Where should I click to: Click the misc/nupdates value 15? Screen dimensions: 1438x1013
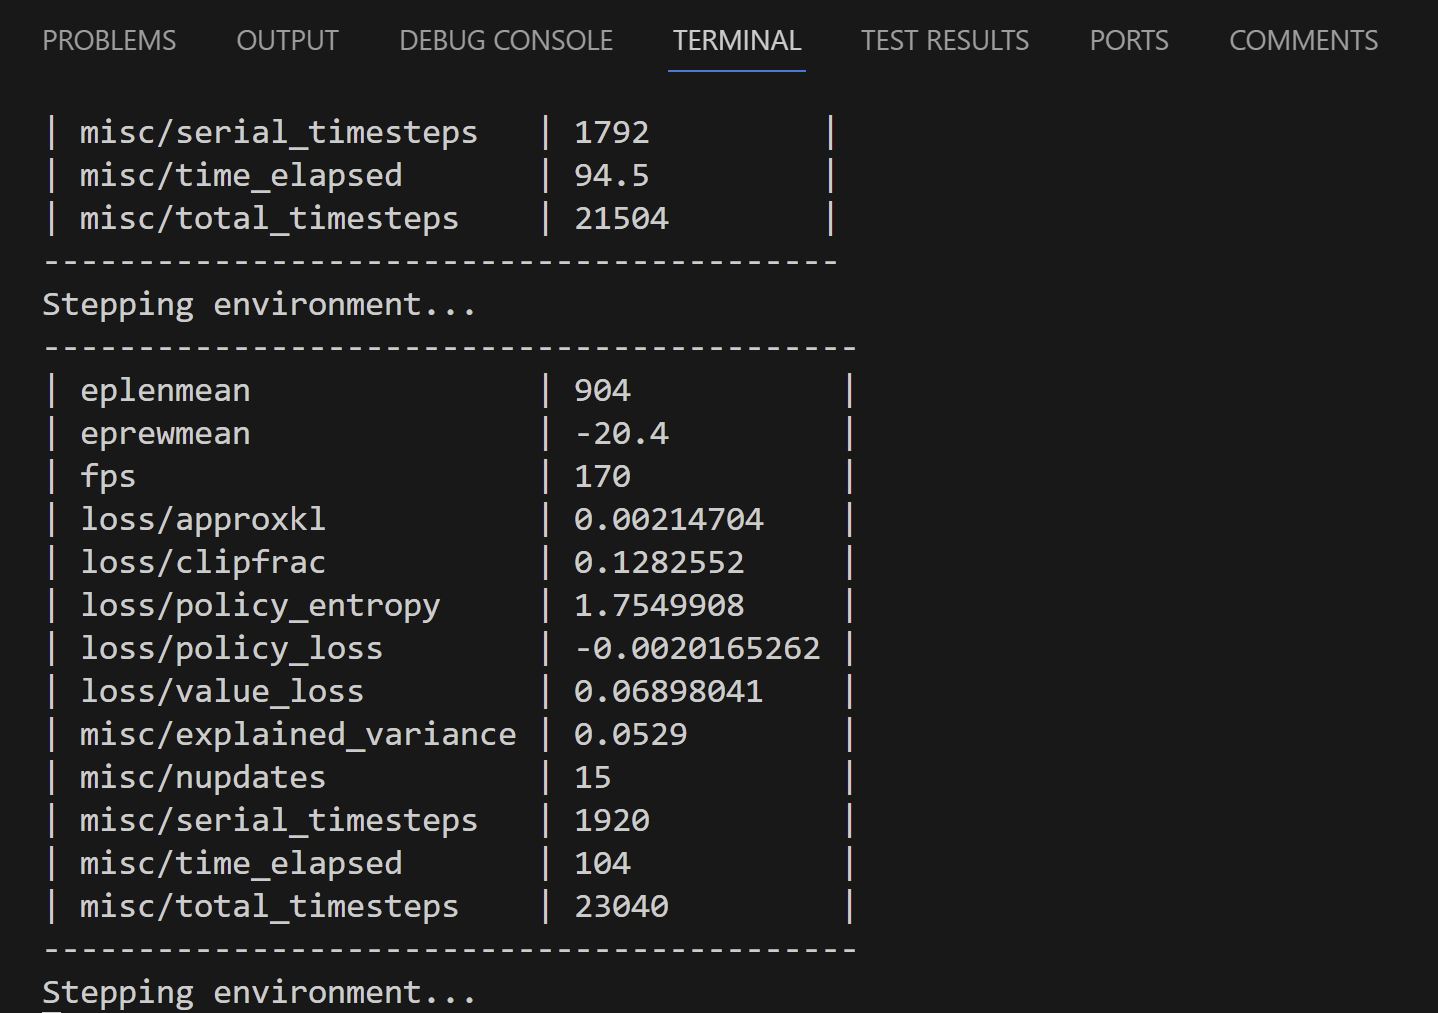(592, 777)
